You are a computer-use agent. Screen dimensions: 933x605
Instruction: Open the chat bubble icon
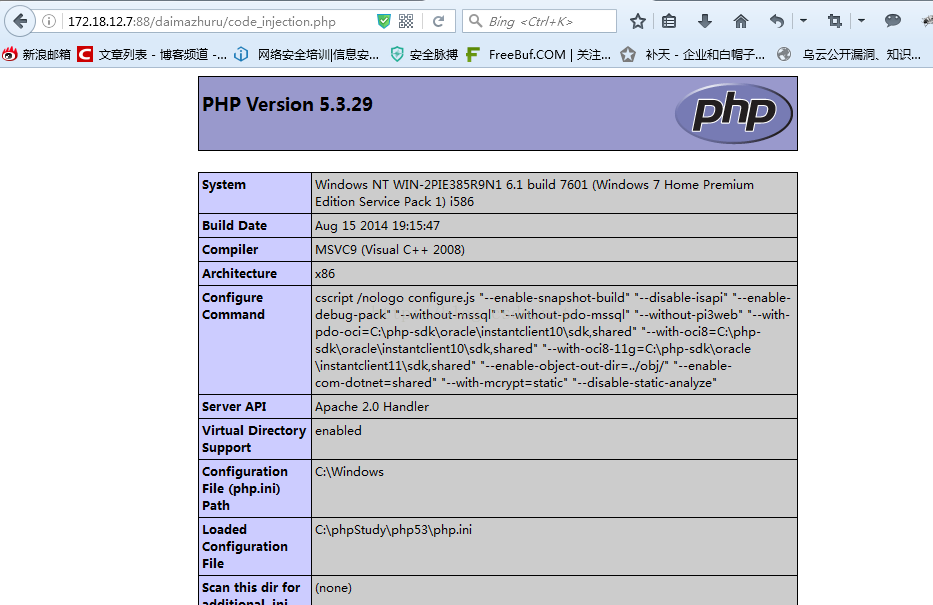pyautogui.click(x=893, y=21)
